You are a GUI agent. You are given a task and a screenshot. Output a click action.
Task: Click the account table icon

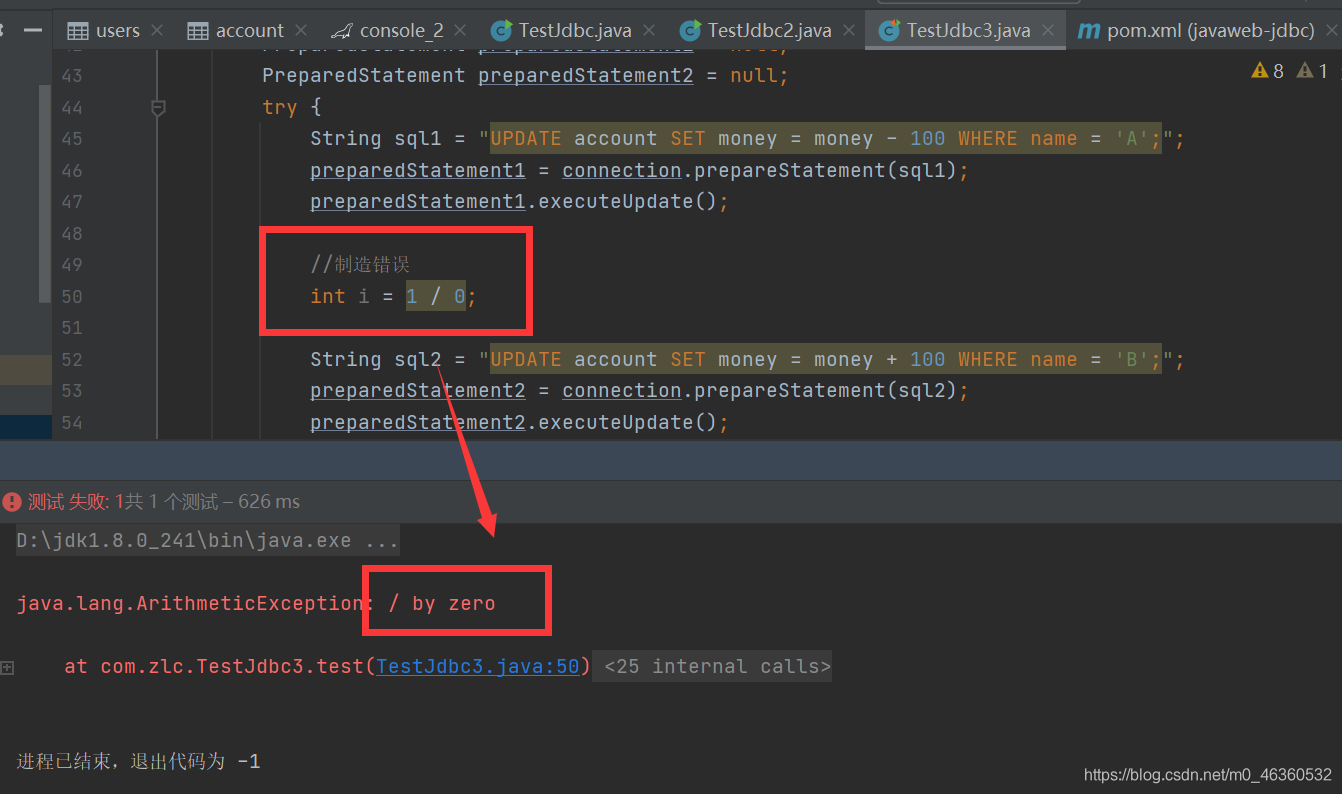(x=198, y=31)
